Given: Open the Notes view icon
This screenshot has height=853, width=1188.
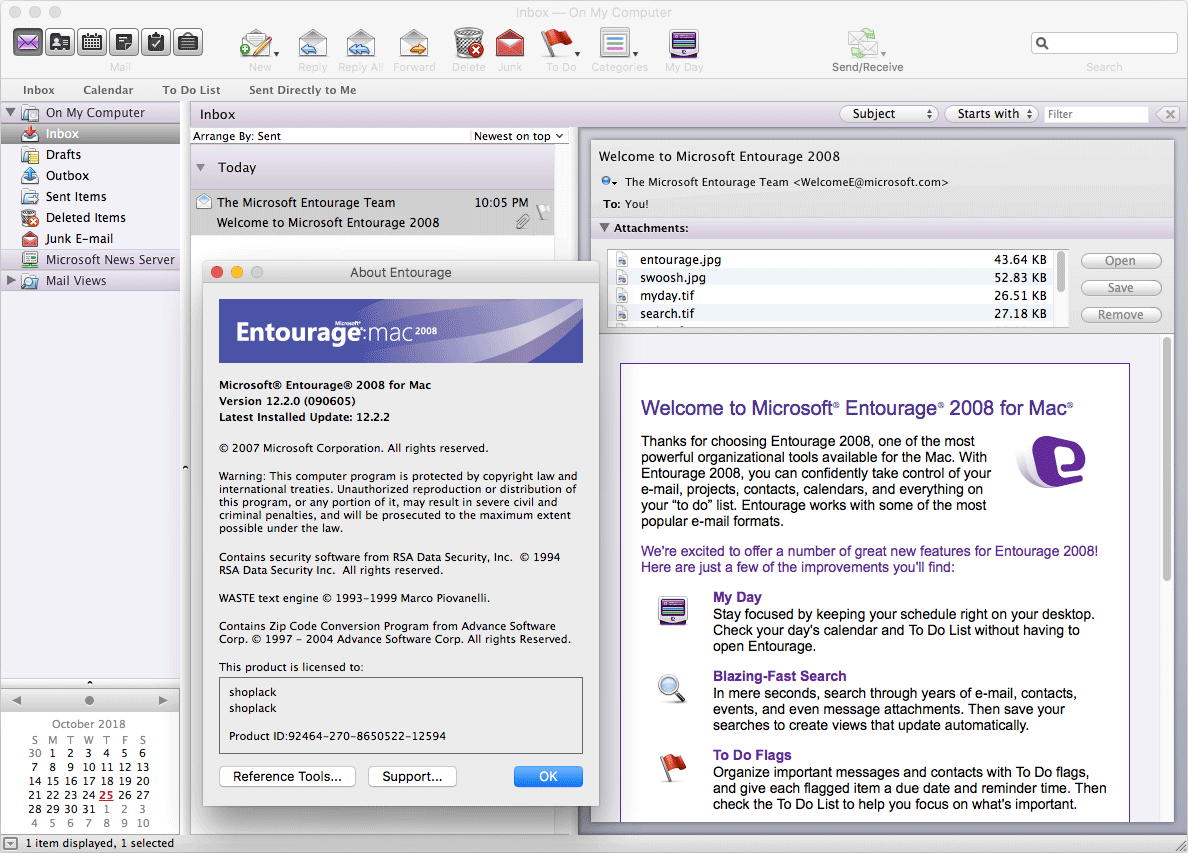Looking at the screenshot, I should [x=123, y=42].
